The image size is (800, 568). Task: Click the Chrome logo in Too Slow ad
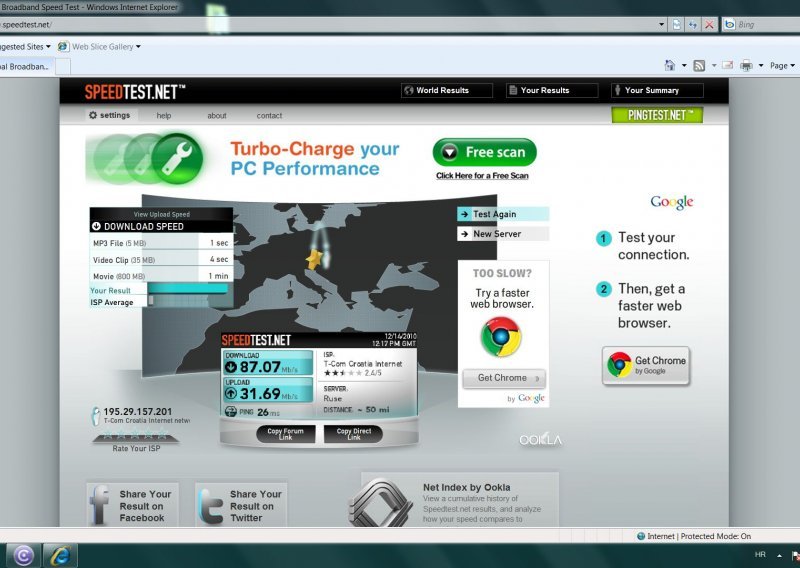pos(501,337)
